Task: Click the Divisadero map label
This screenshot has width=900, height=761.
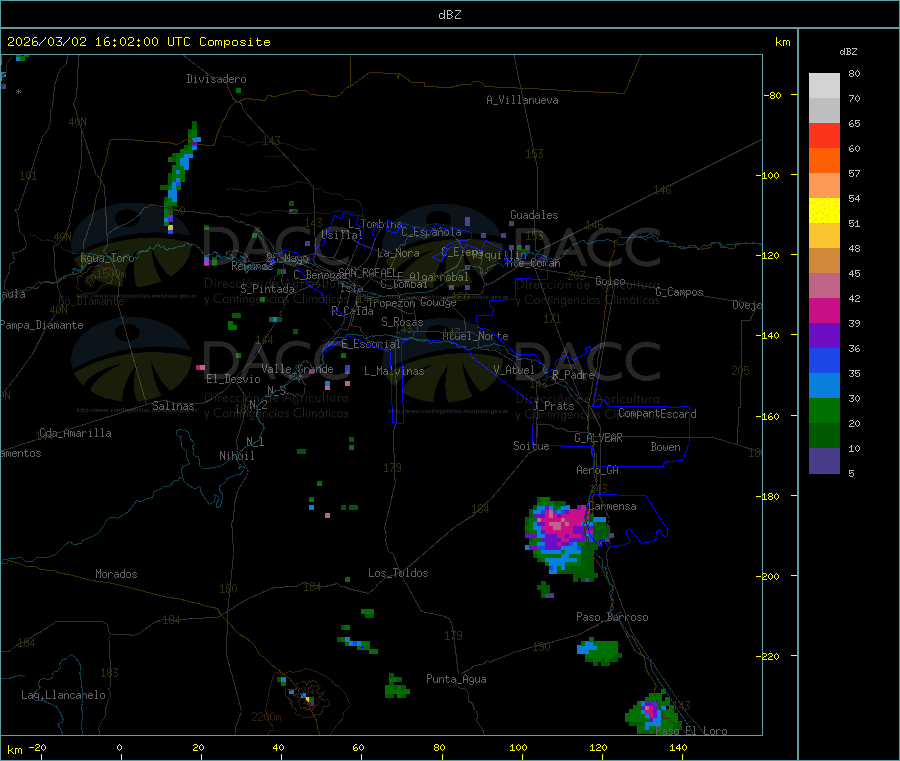Action: click(216, 79)
